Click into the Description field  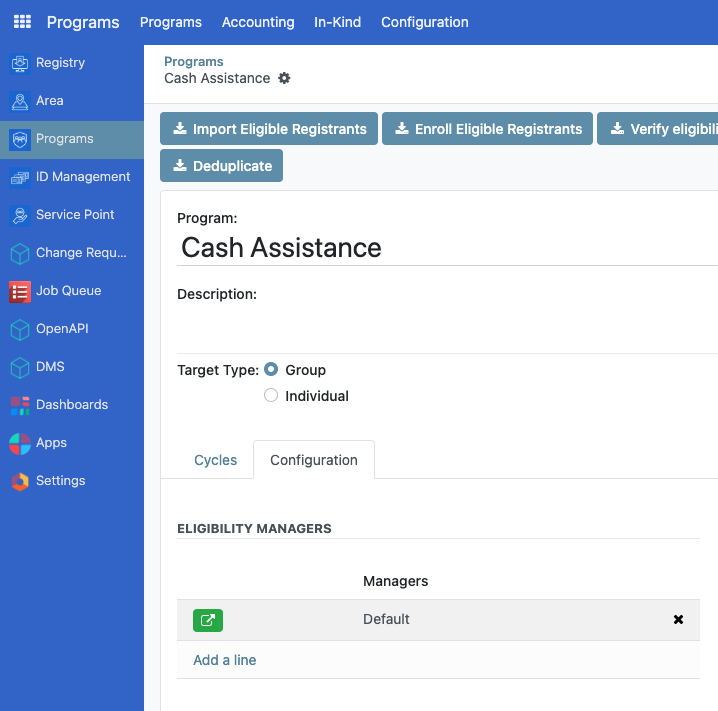(447, 328)
